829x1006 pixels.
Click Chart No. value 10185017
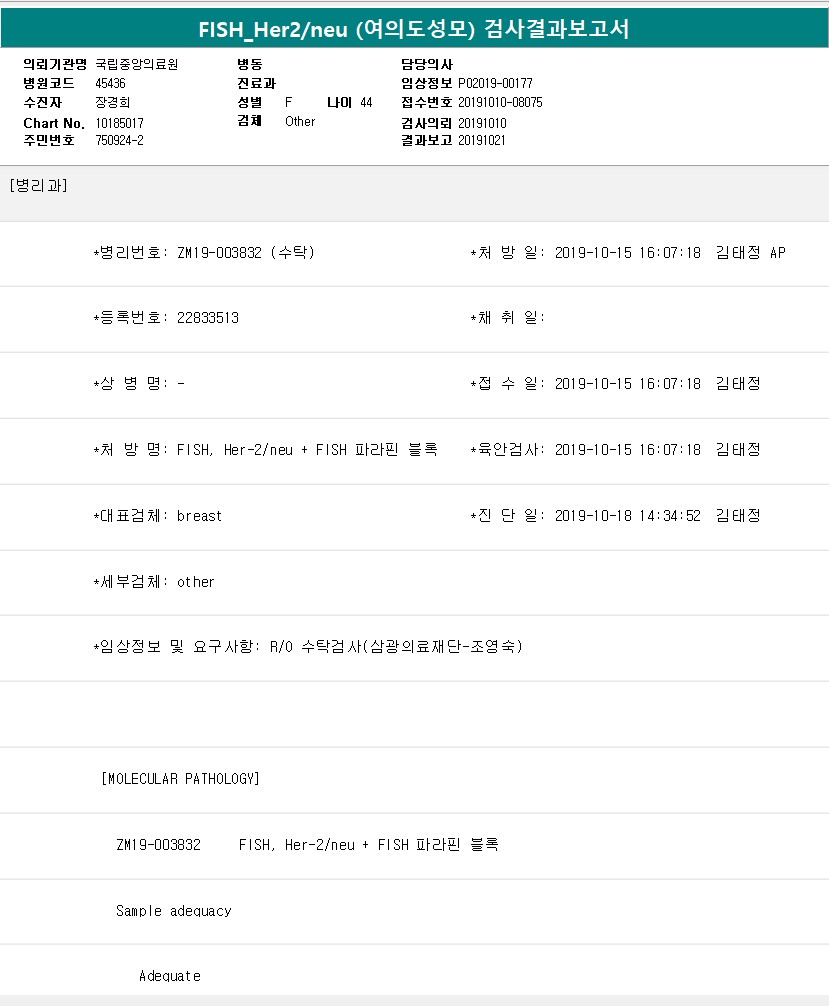pos(122,122)
